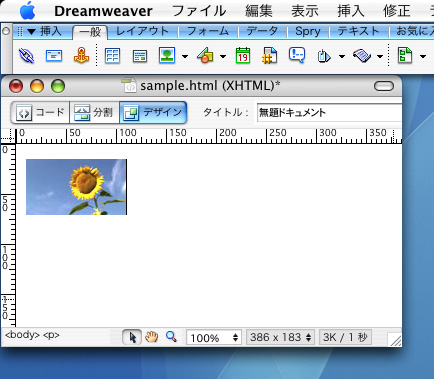434x379 pixels.
Task: Open the Head tags dropdown arrow
Action: (342, 56)
